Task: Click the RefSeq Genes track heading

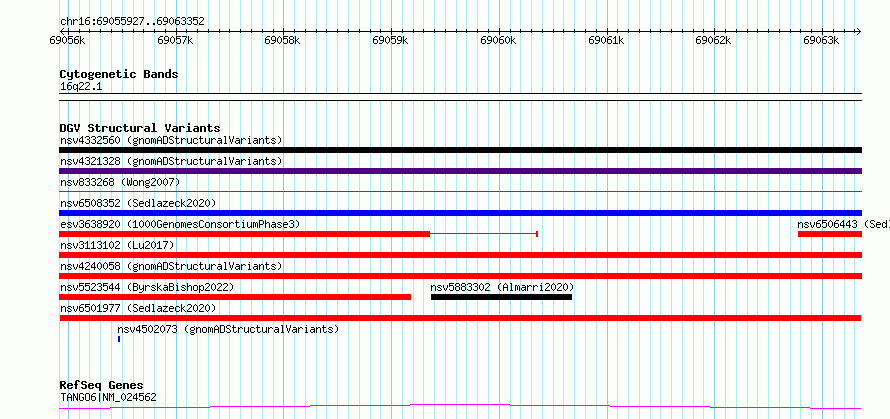Action: [102, 386]
